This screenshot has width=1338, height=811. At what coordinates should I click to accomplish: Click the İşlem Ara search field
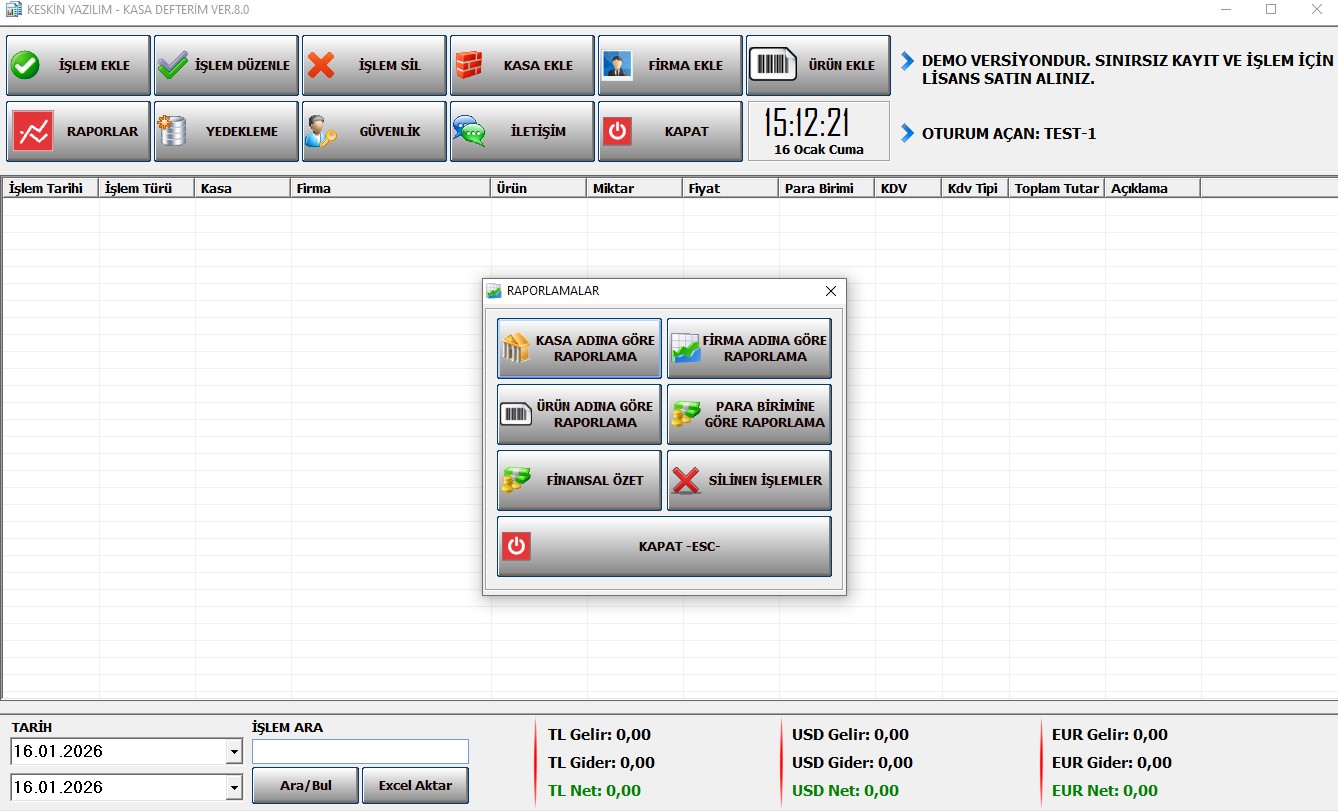click(x=360, y=751)
